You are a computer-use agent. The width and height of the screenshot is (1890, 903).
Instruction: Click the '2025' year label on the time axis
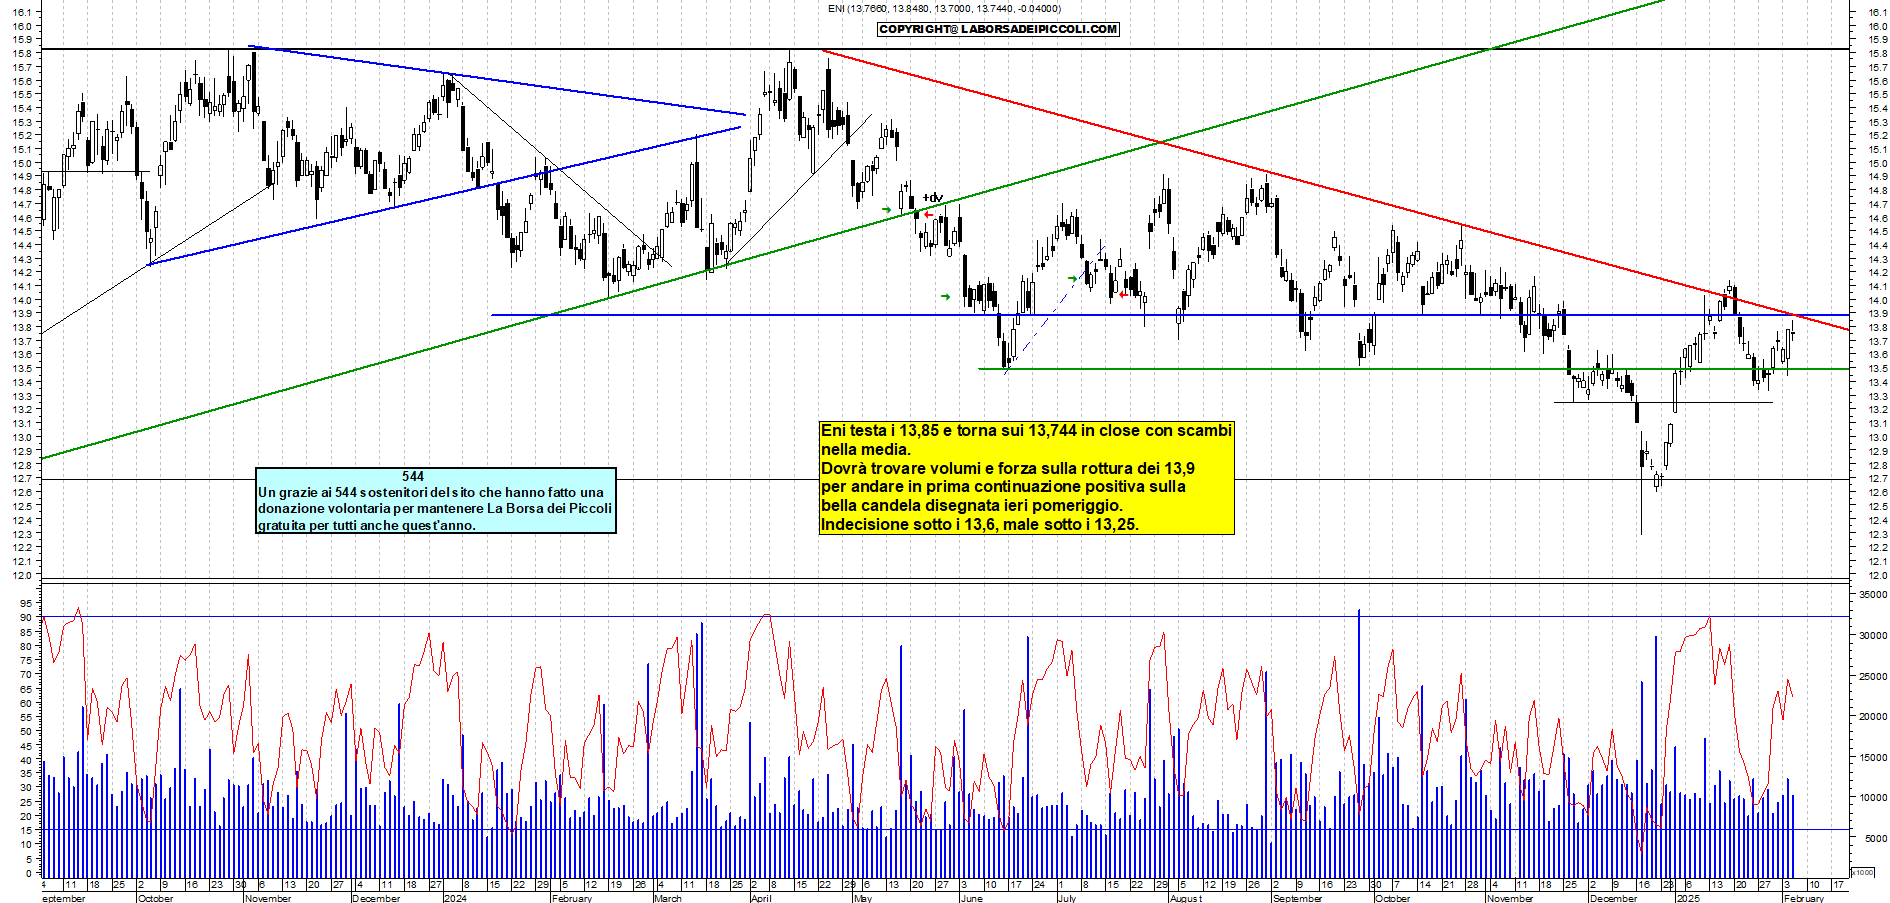coord(1688,898)
